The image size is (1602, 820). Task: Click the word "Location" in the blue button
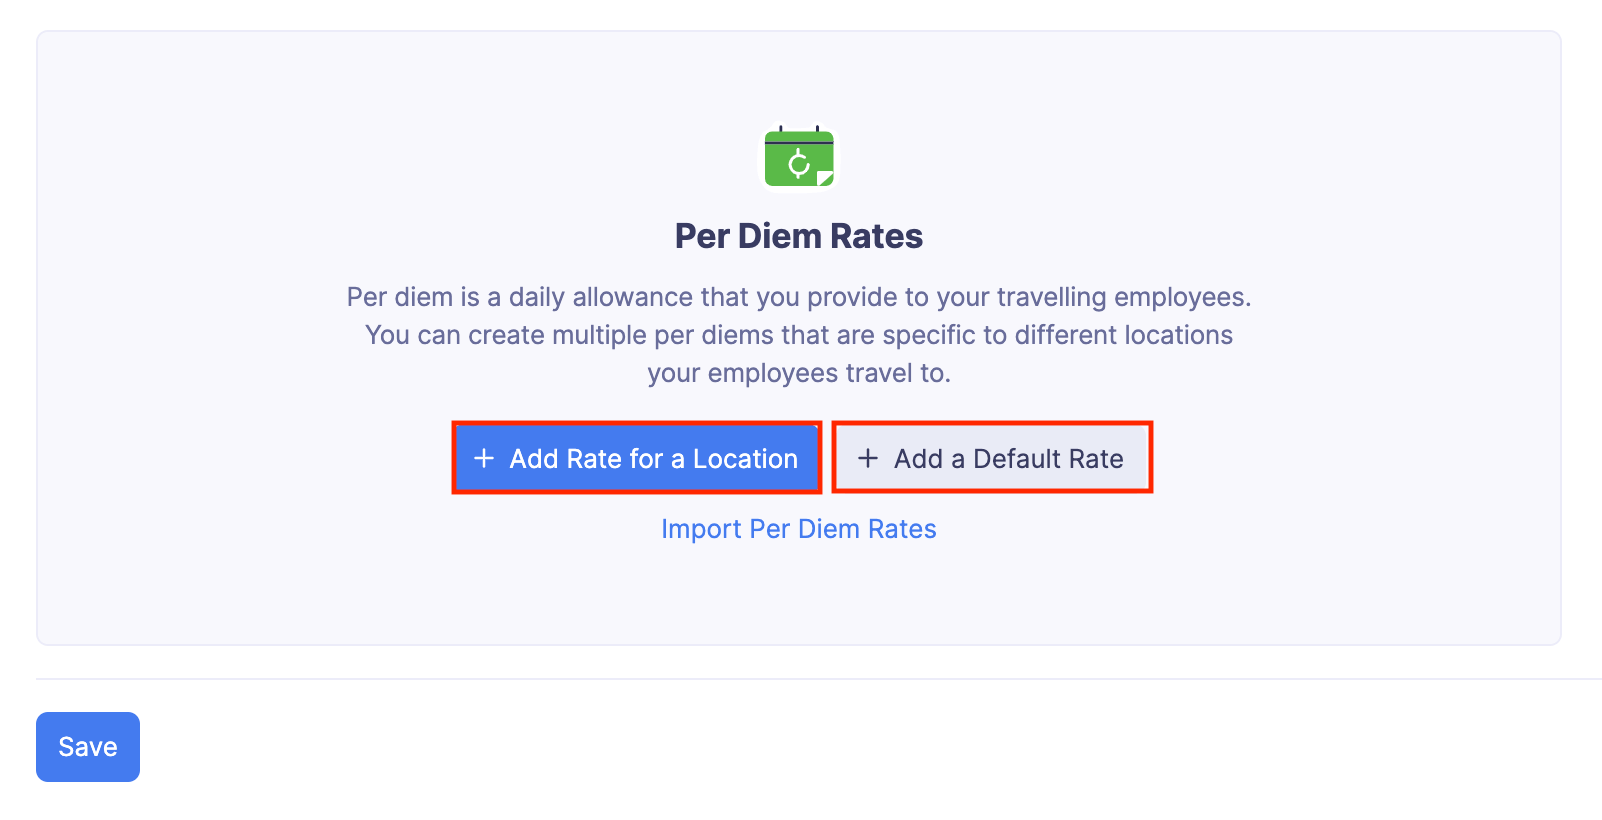tap(745, 459)
